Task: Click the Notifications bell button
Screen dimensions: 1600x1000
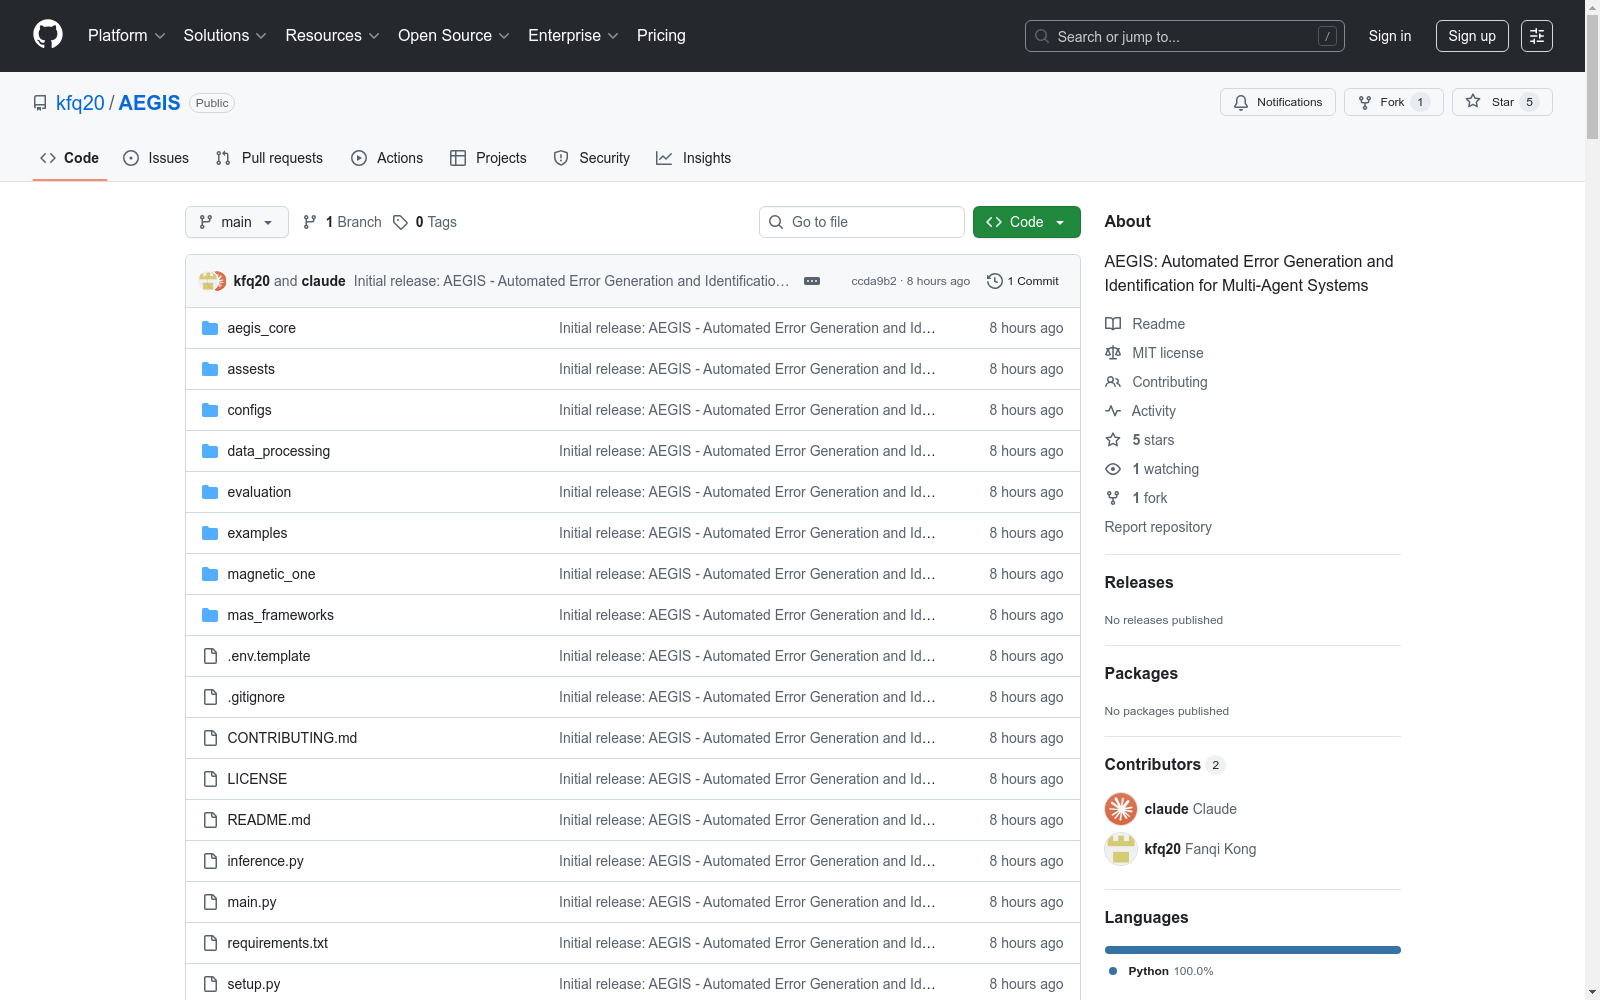Action: click(x=1277, y=102)
